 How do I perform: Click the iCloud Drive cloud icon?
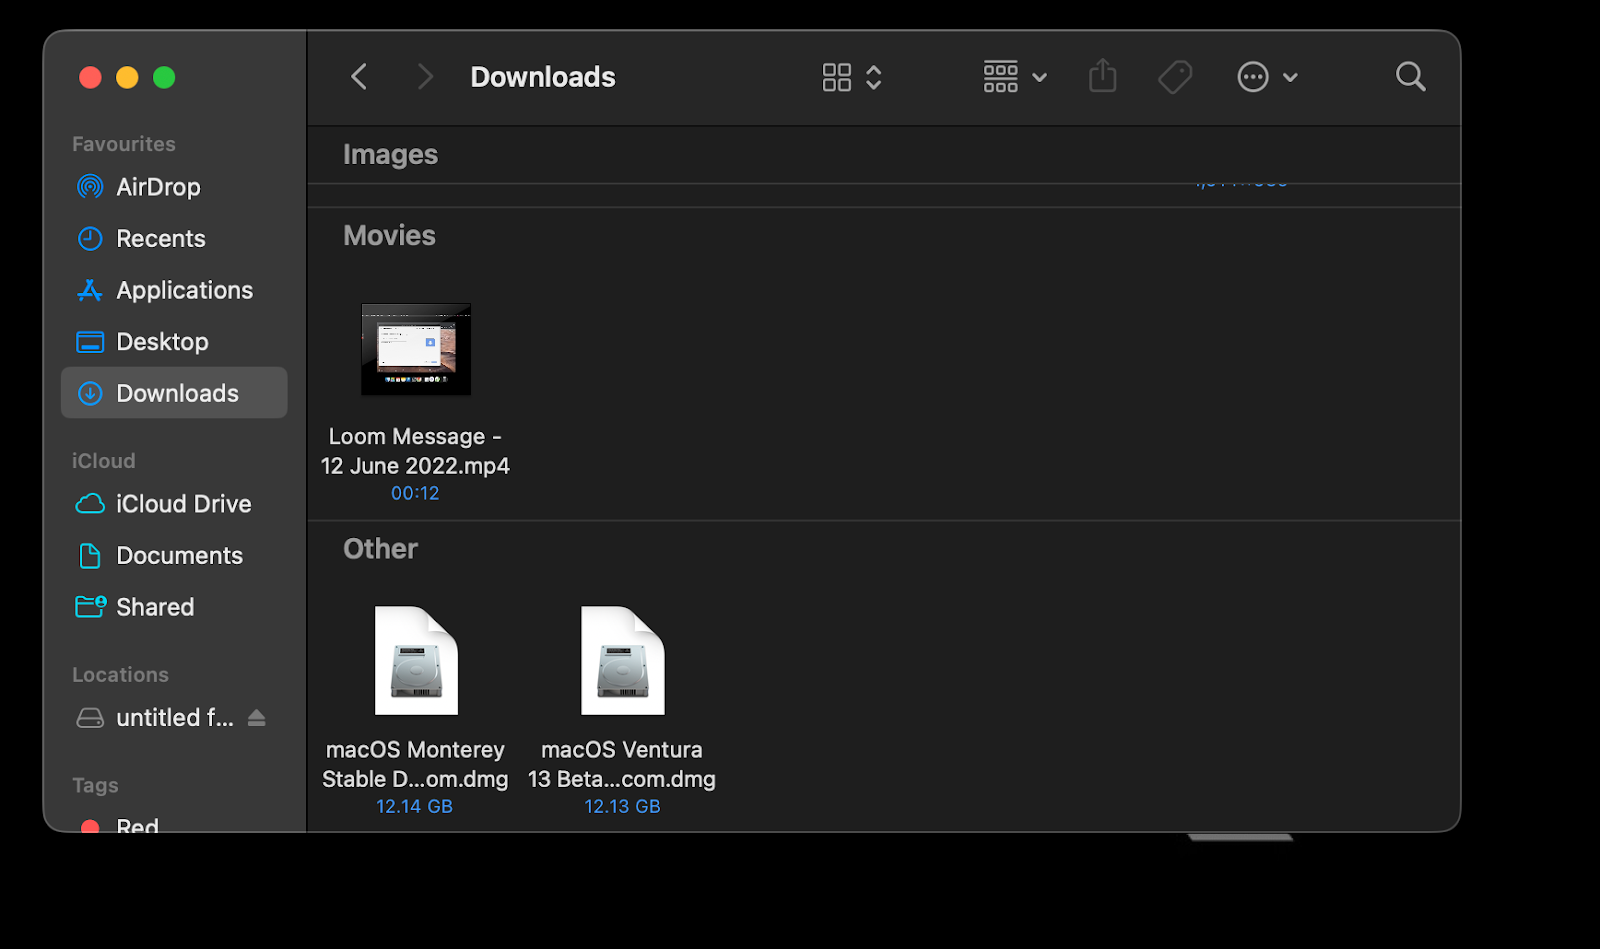coord(90,504)
